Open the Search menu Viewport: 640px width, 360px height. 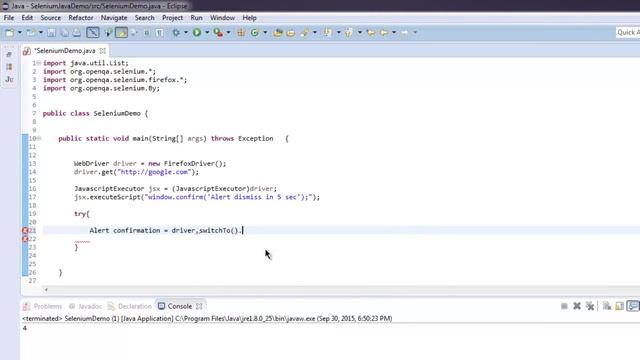[x=144, y=18]
